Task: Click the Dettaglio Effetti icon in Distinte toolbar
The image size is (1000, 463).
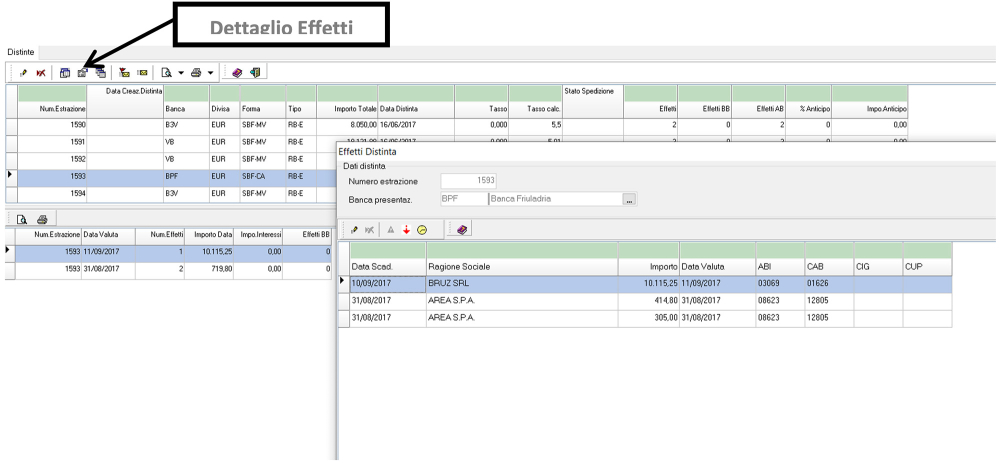Action: coord(82,73)
